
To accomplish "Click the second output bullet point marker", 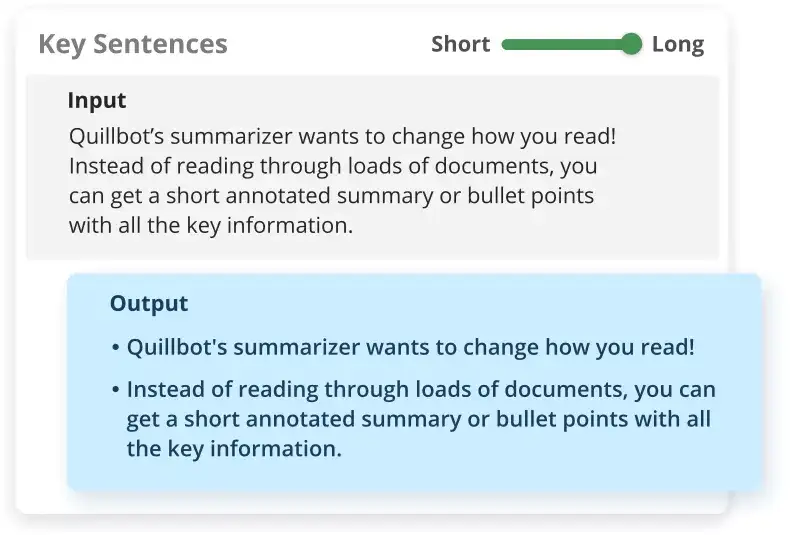I will 116,390.
